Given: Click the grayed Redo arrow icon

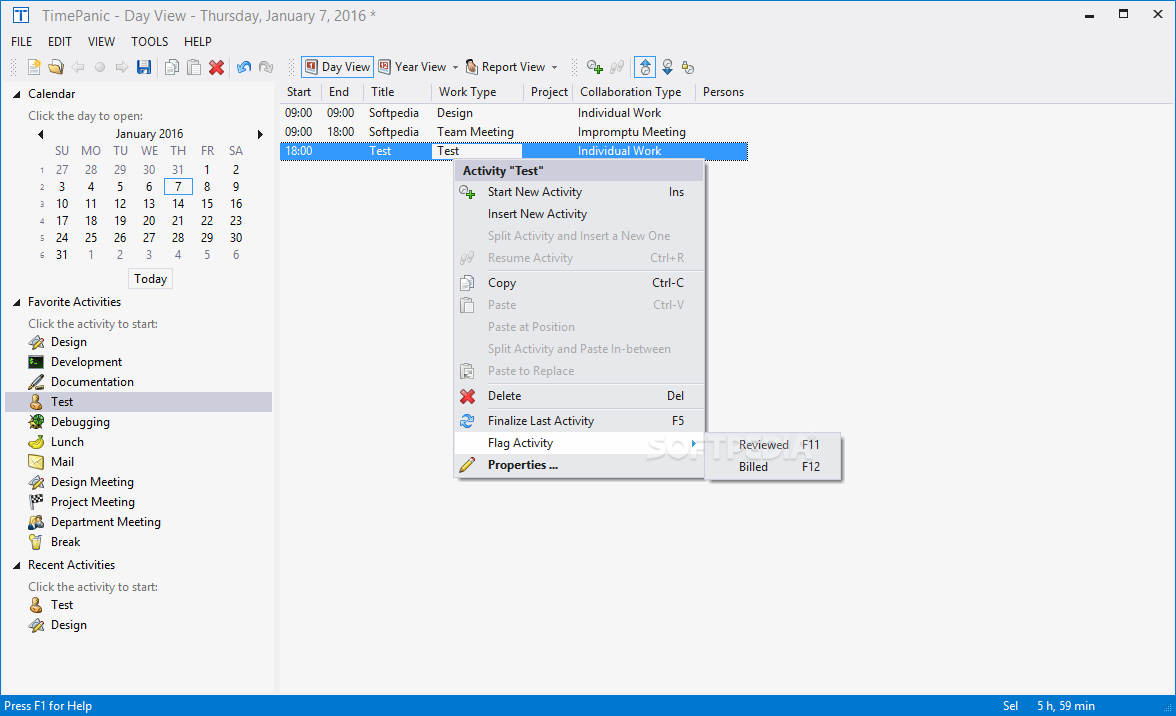Looking at the screenshot, I should pyautogui.click(x=266, y=67).
